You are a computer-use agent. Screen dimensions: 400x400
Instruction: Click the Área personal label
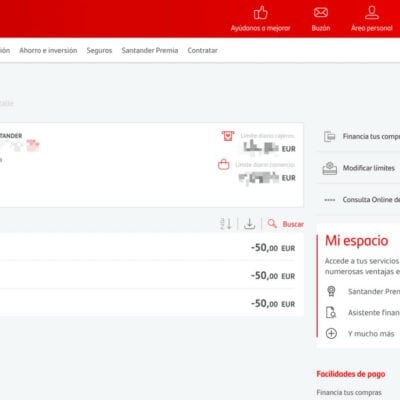click(x=372, y=28)
